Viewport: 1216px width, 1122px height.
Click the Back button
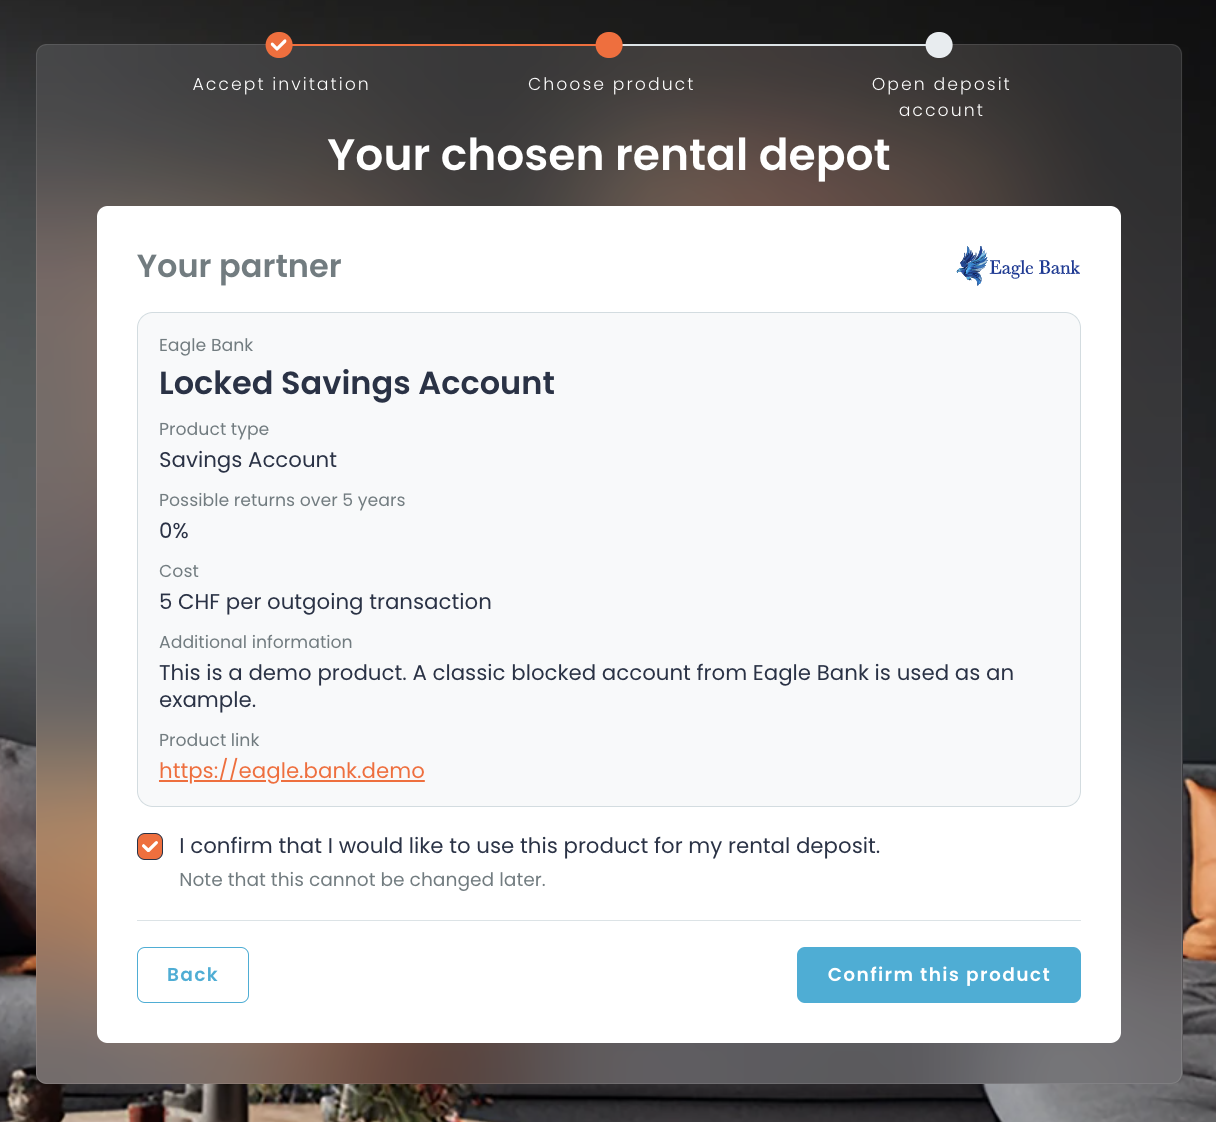[192, 974]
